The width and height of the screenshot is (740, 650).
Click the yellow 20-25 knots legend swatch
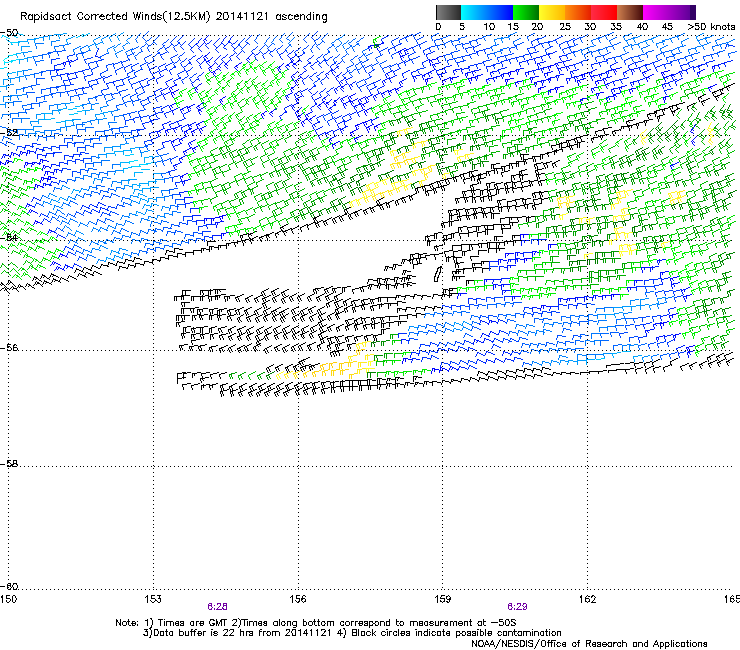click(x=552, y=12)
